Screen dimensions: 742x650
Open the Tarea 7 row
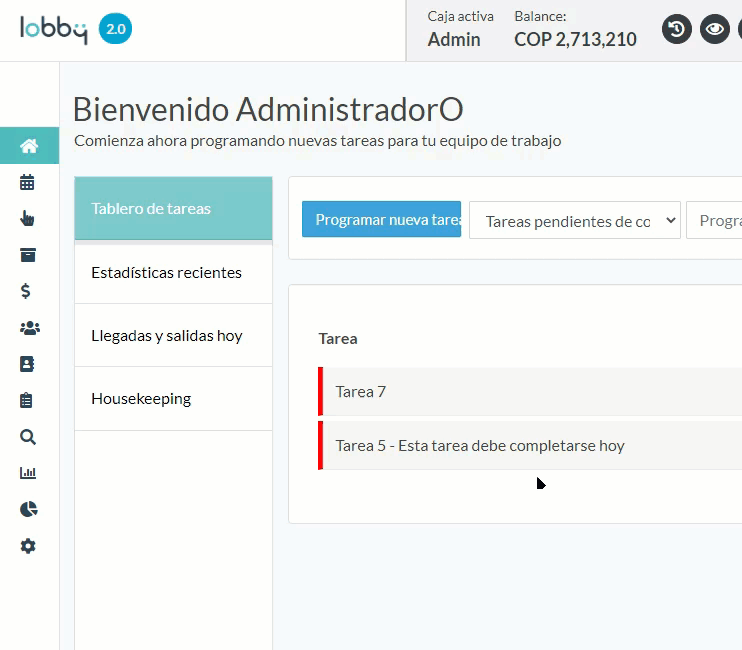coord(530,392)
